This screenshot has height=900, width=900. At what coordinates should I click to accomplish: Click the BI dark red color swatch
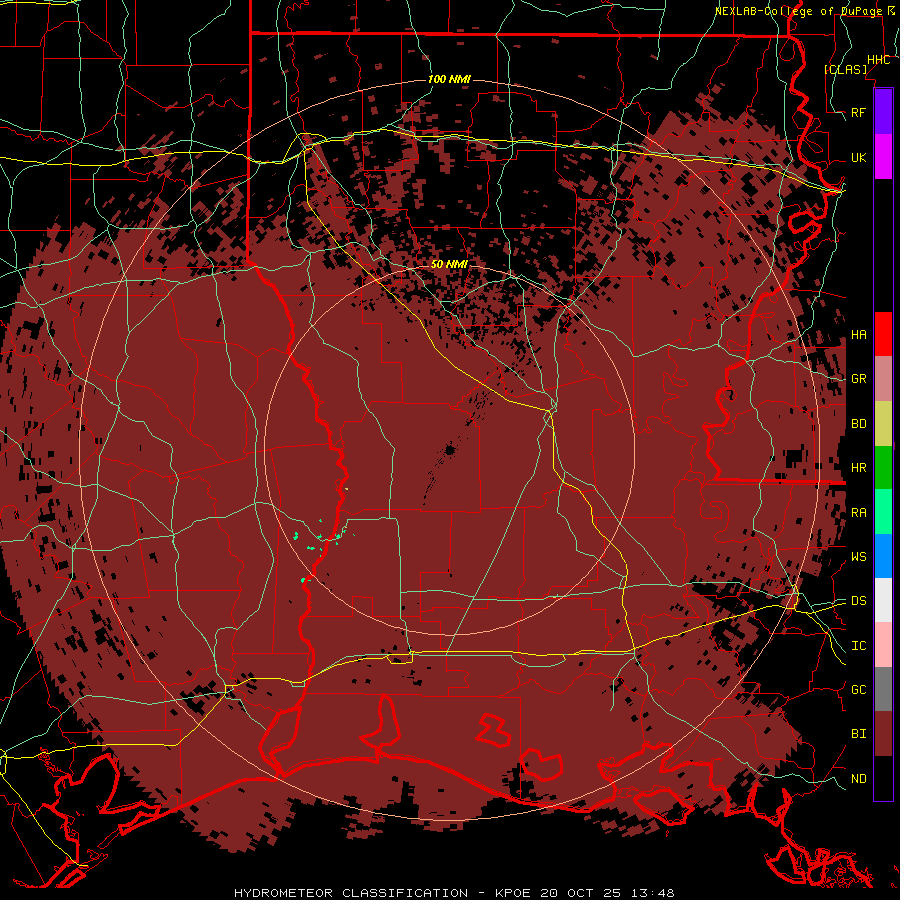click(x=883, y=734)
